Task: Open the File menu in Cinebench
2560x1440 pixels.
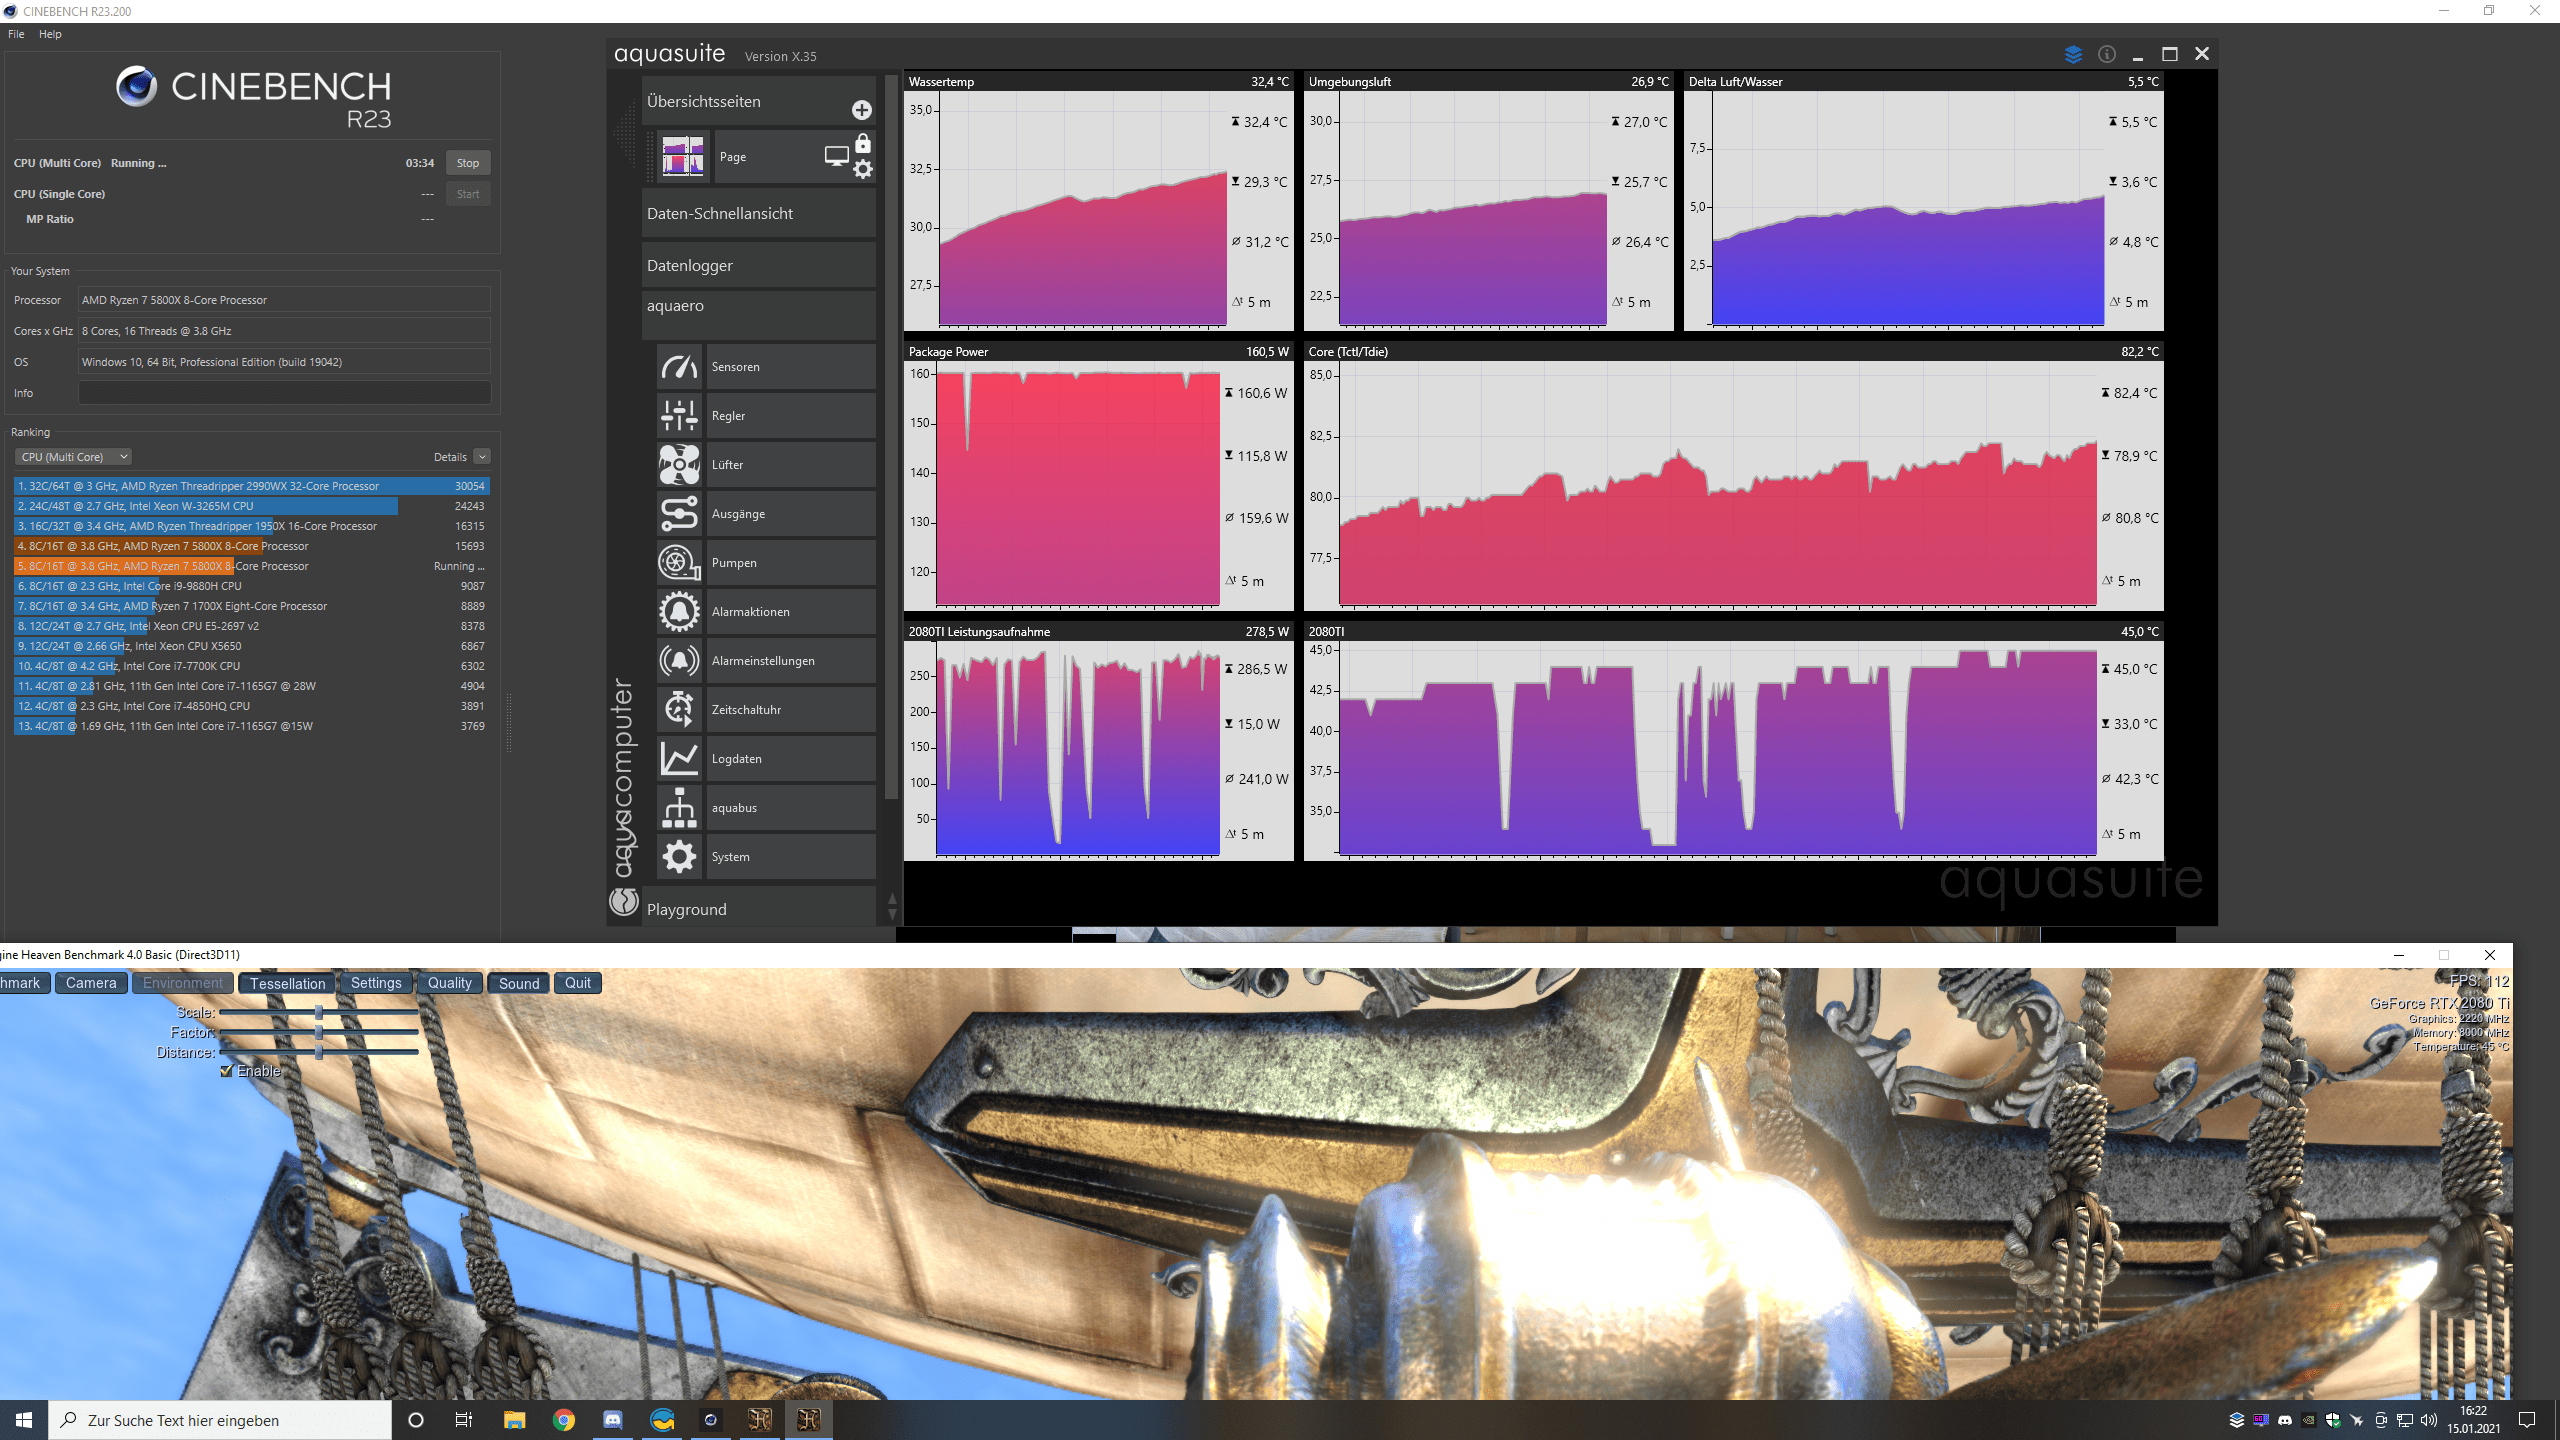Action: tap(16, 34)
